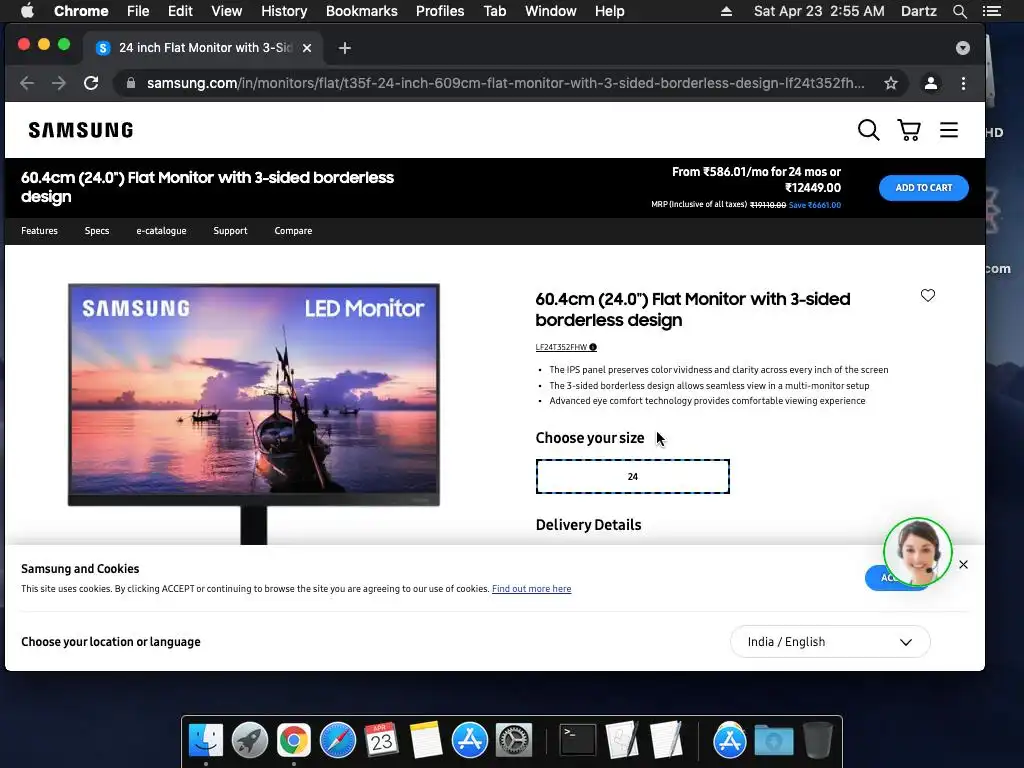
Task: Open the Tab menu
Action: tap(494, 11)
